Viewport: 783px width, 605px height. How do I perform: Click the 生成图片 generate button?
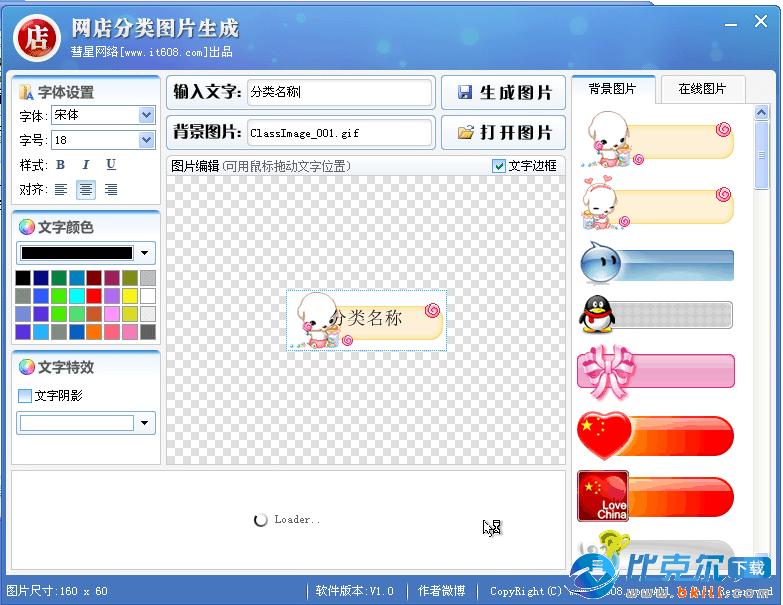[x=504, y=92]
